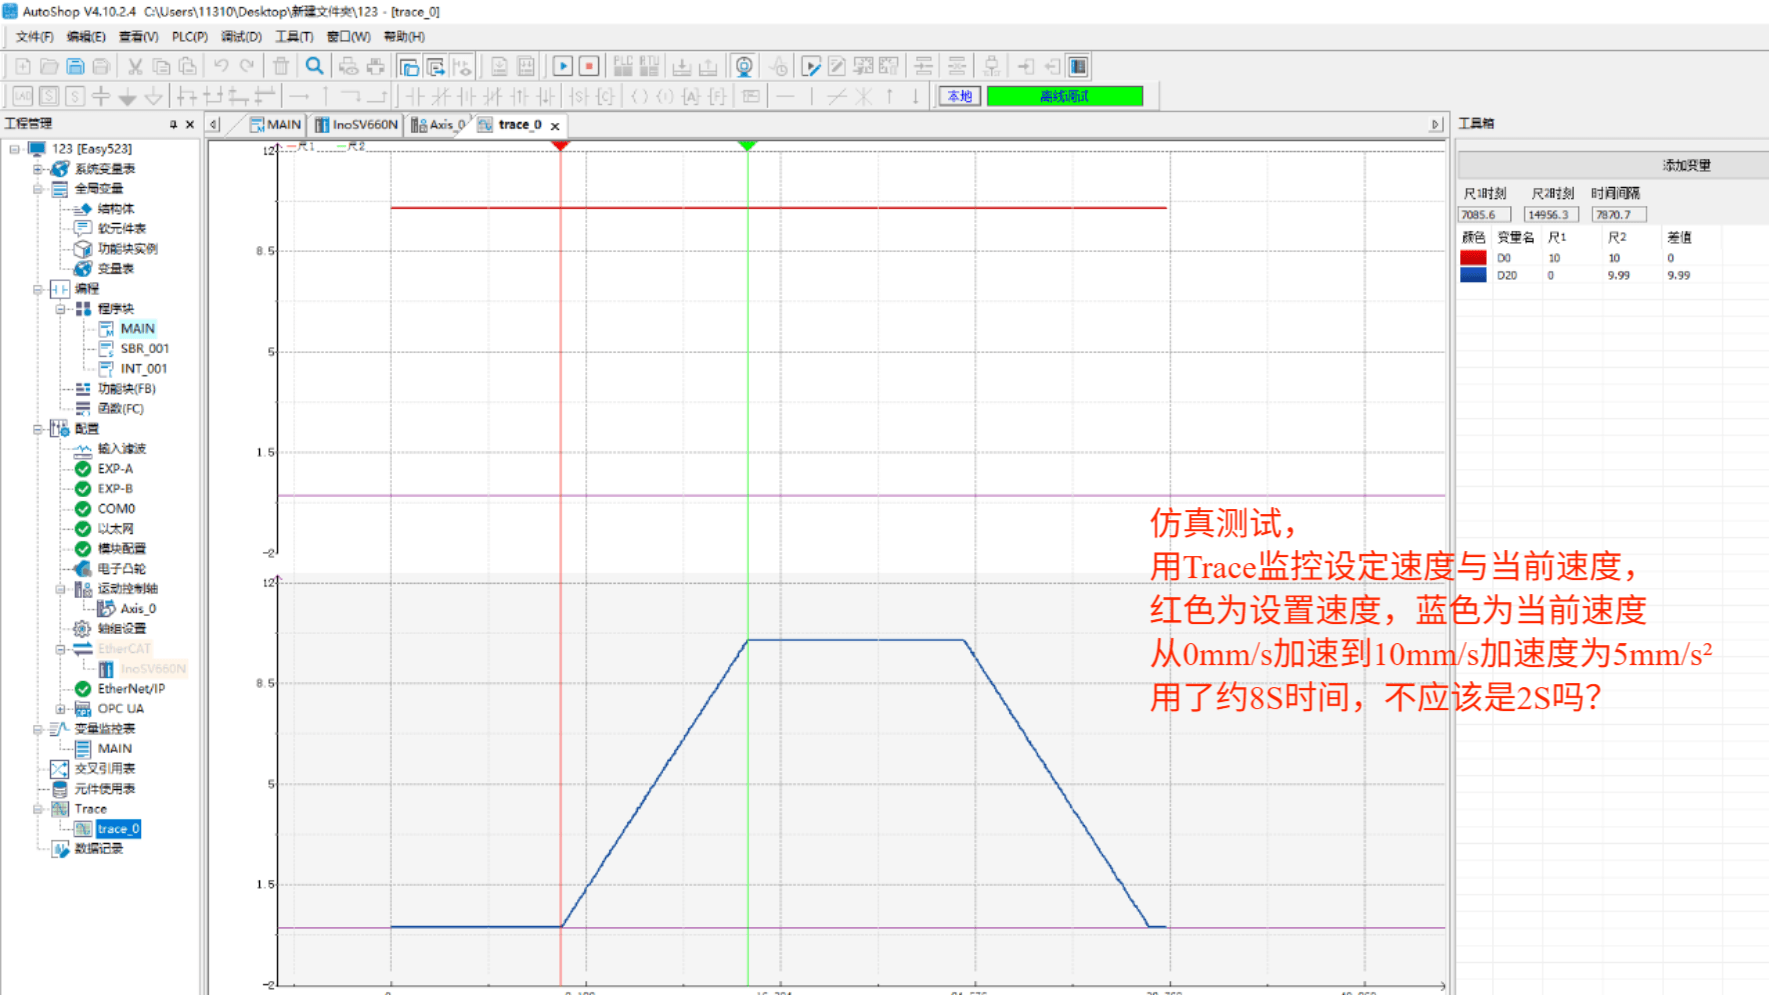Viewport: 1769px width, 995px height.
Task: Click the Find magnifier icon
Action: pyautogui.click(x=314, y=67)
